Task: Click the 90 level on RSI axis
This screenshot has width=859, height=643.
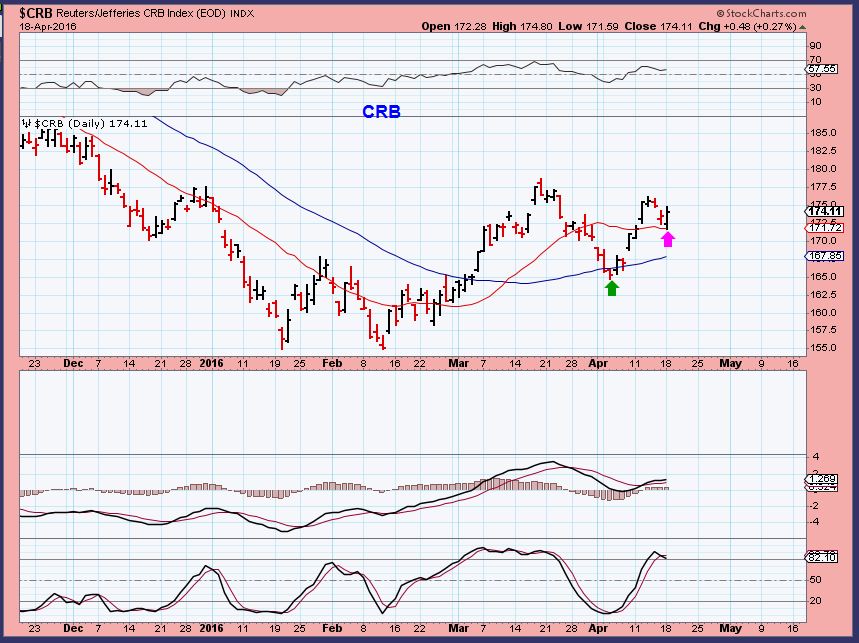Action: click(815, 45)
